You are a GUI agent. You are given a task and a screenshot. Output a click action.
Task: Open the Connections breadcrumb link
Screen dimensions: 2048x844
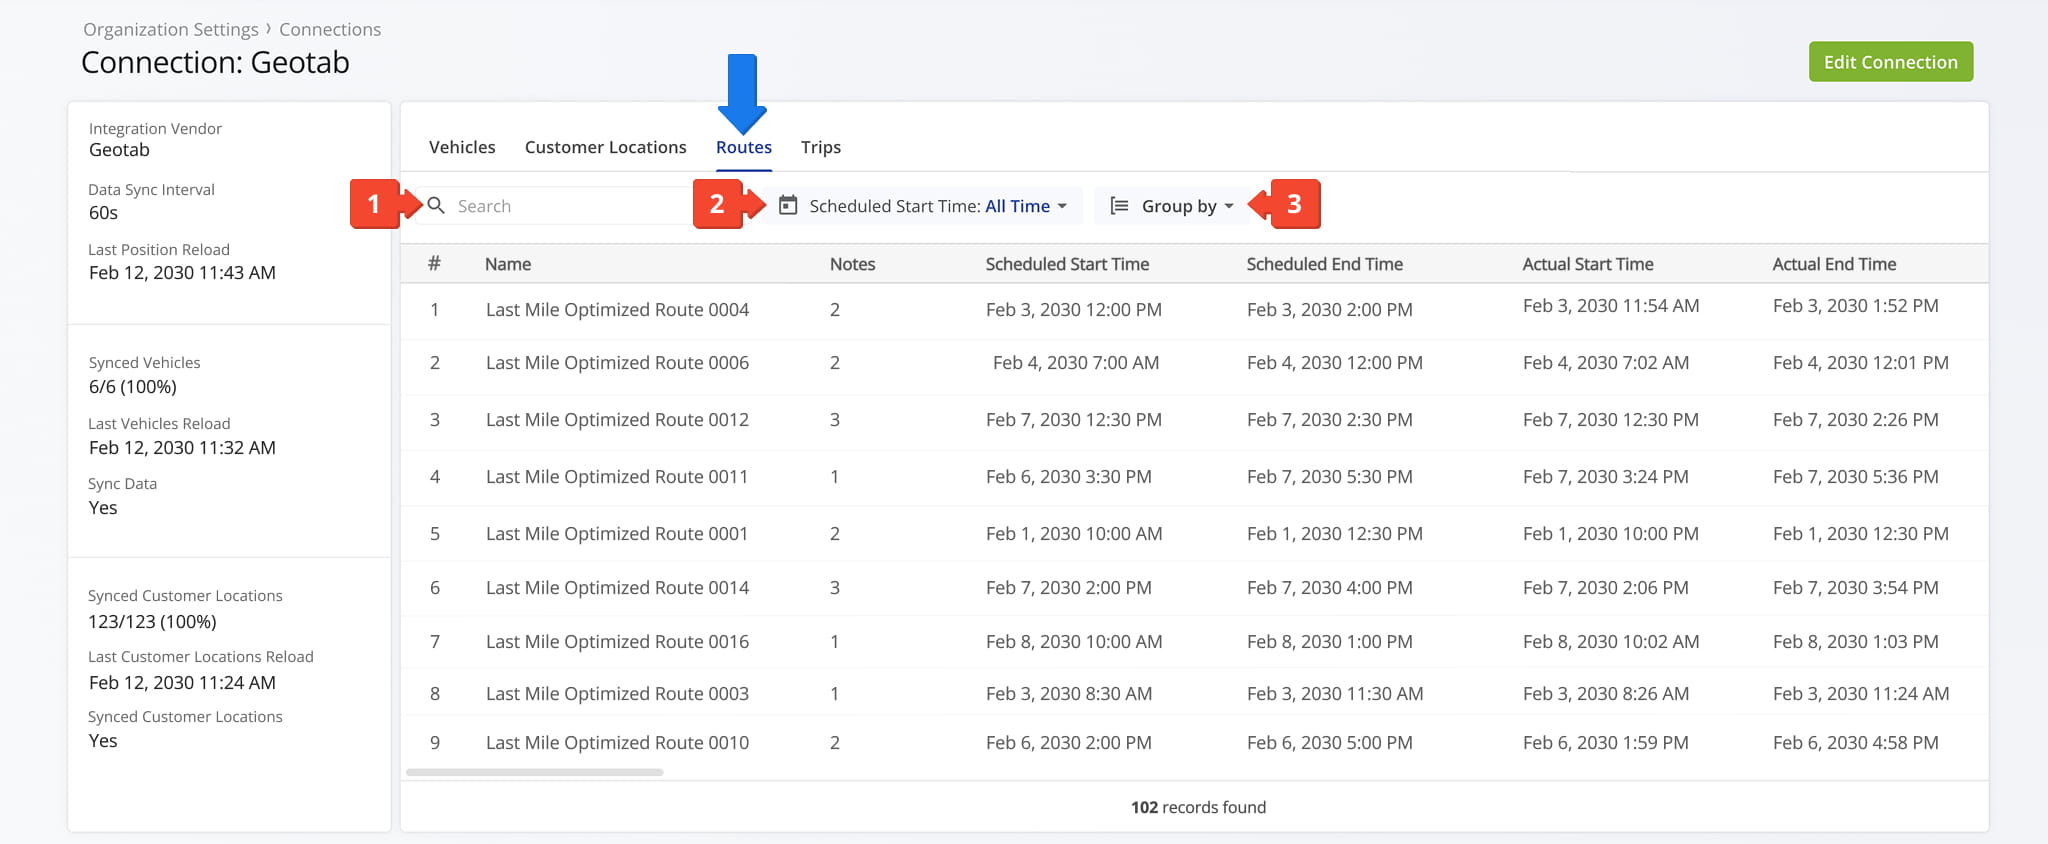(330, 30)
